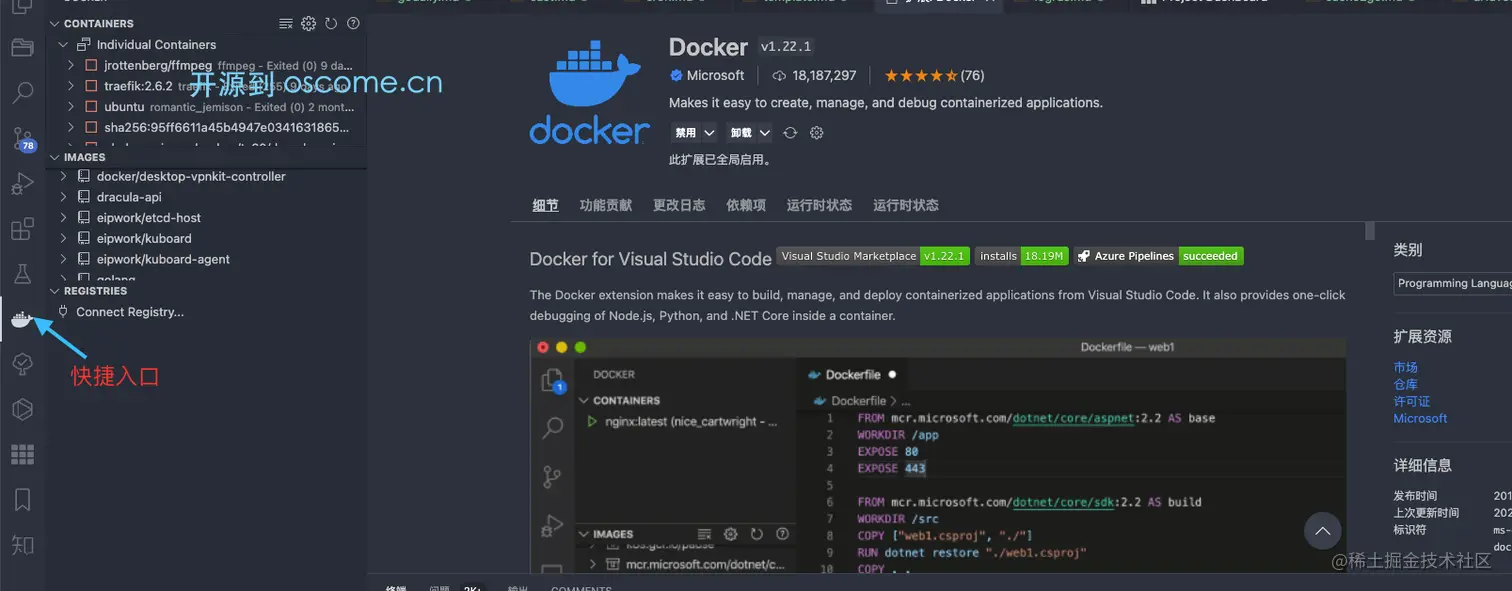Viewport: 1512px width, 591px height.
Task: Open the Microsoft link under 扩展资源
Action: pos(1420,418)
